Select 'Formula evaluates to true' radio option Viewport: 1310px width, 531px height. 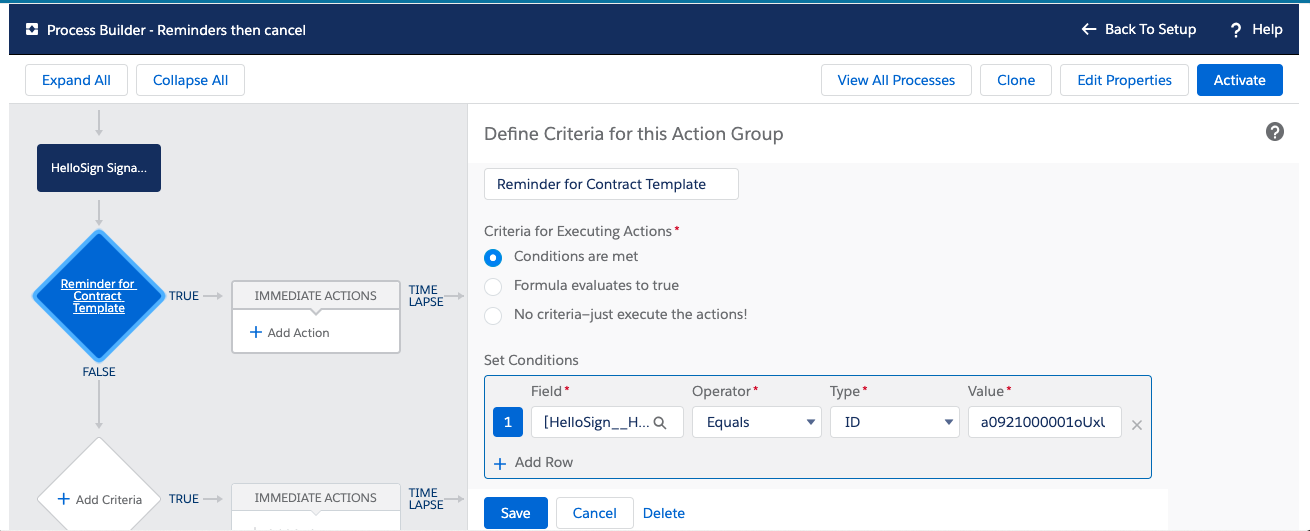point(493,286)
